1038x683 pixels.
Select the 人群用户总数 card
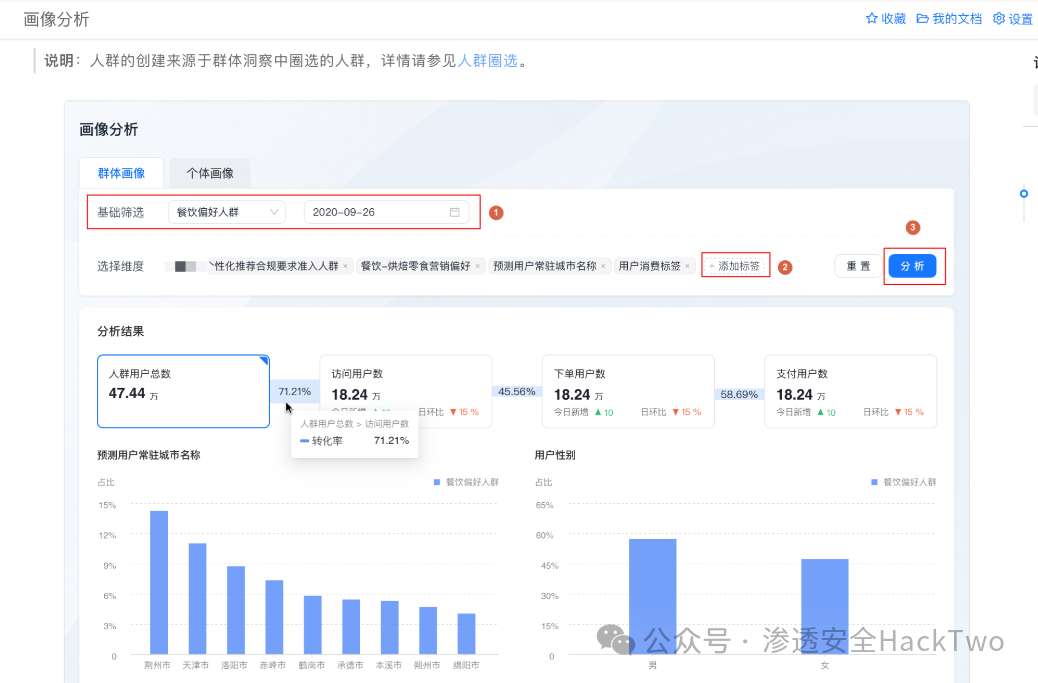183,391
